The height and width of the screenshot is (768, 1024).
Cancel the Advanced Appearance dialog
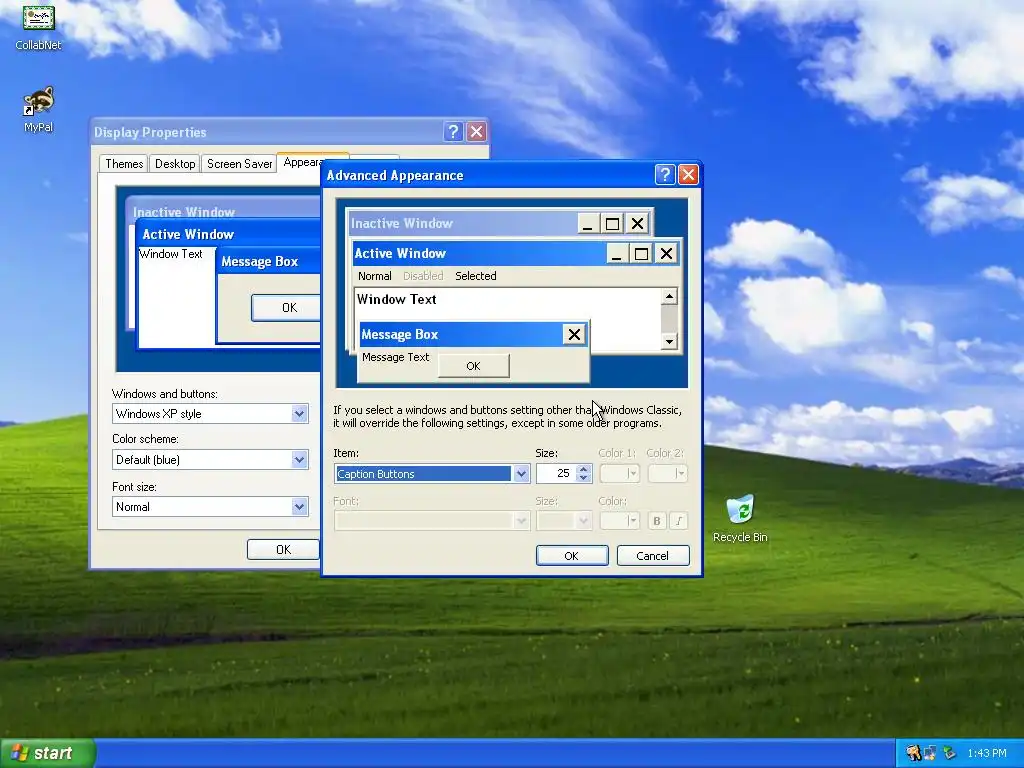[x=653, y=556]
